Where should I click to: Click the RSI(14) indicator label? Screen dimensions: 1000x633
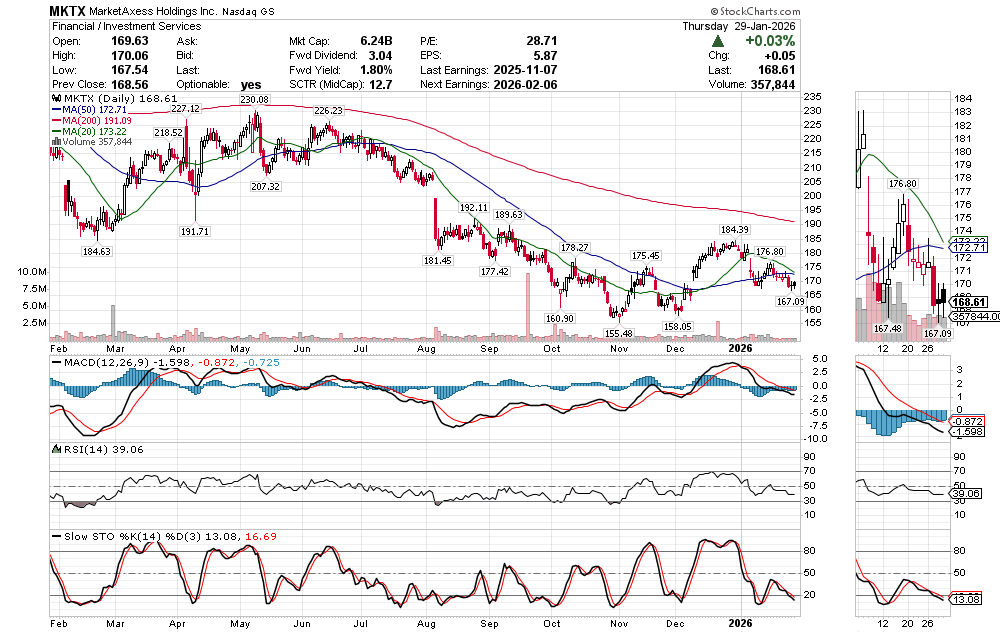pos(84,450)
